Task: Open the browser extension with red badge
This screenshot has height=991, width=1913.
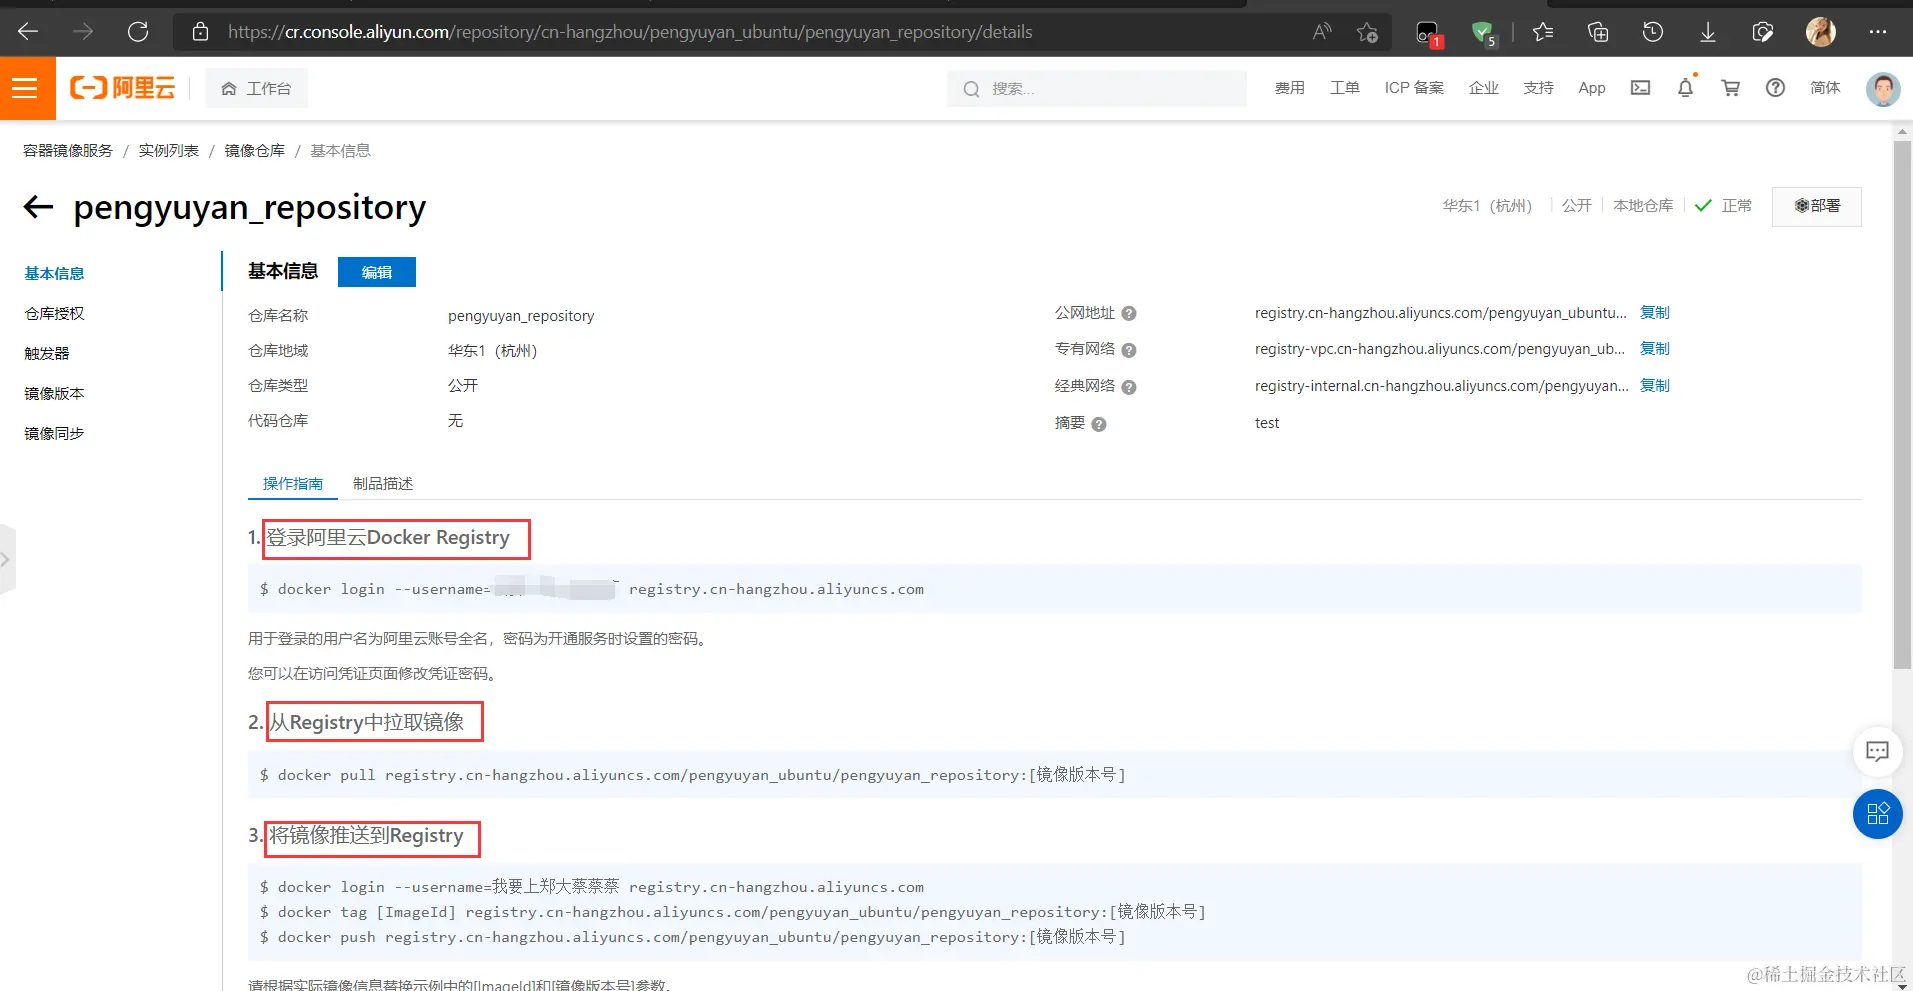Action: [x=1428, y=33]
